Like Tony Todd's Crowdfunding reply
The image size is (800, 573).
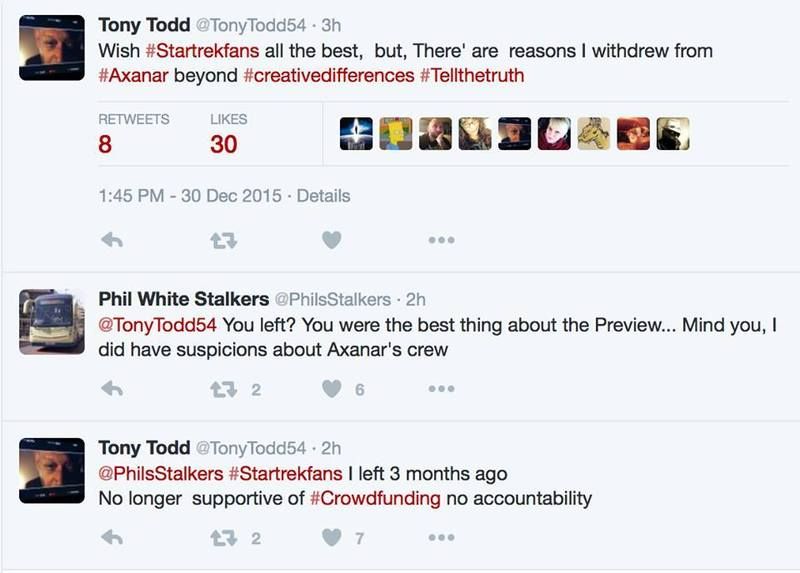(331, 538)
